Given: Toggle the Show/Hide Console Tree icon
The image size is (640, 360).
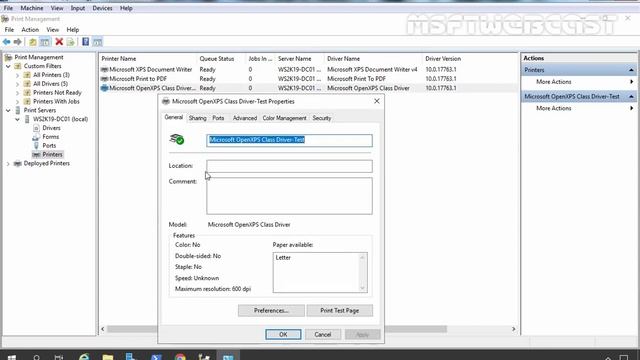Looking at the screenshot, I should coord(45,42).
